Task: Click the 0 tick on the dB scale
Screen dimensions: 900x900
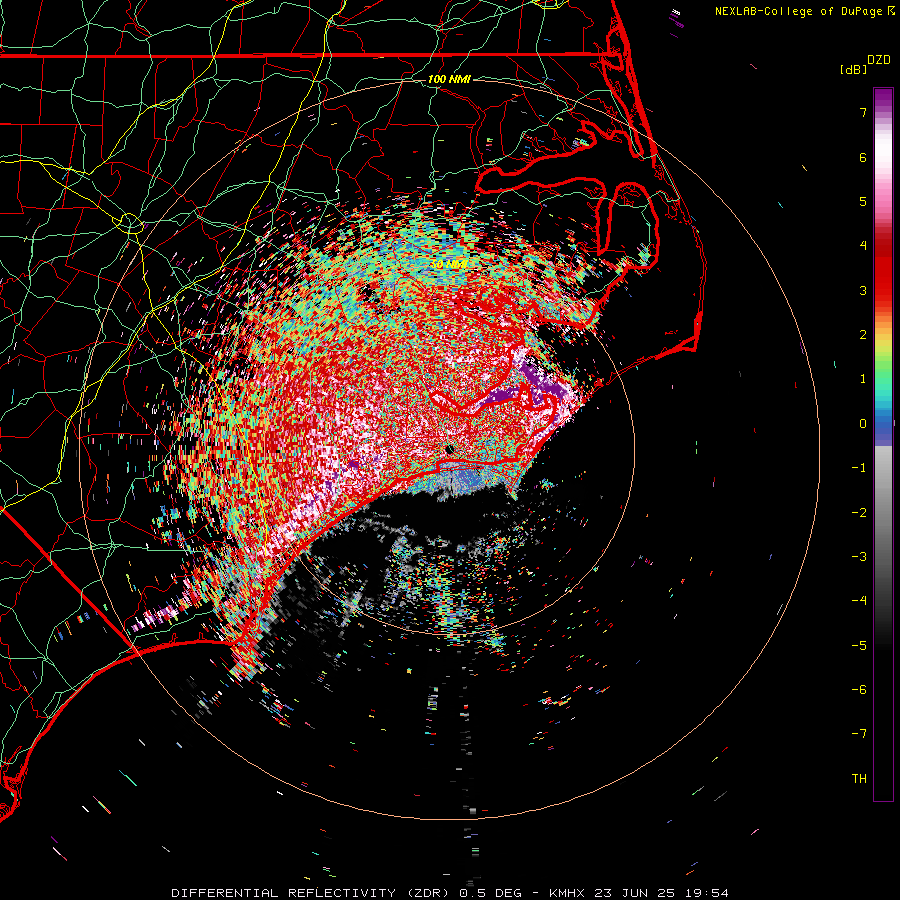Action: tap(863, 424)
